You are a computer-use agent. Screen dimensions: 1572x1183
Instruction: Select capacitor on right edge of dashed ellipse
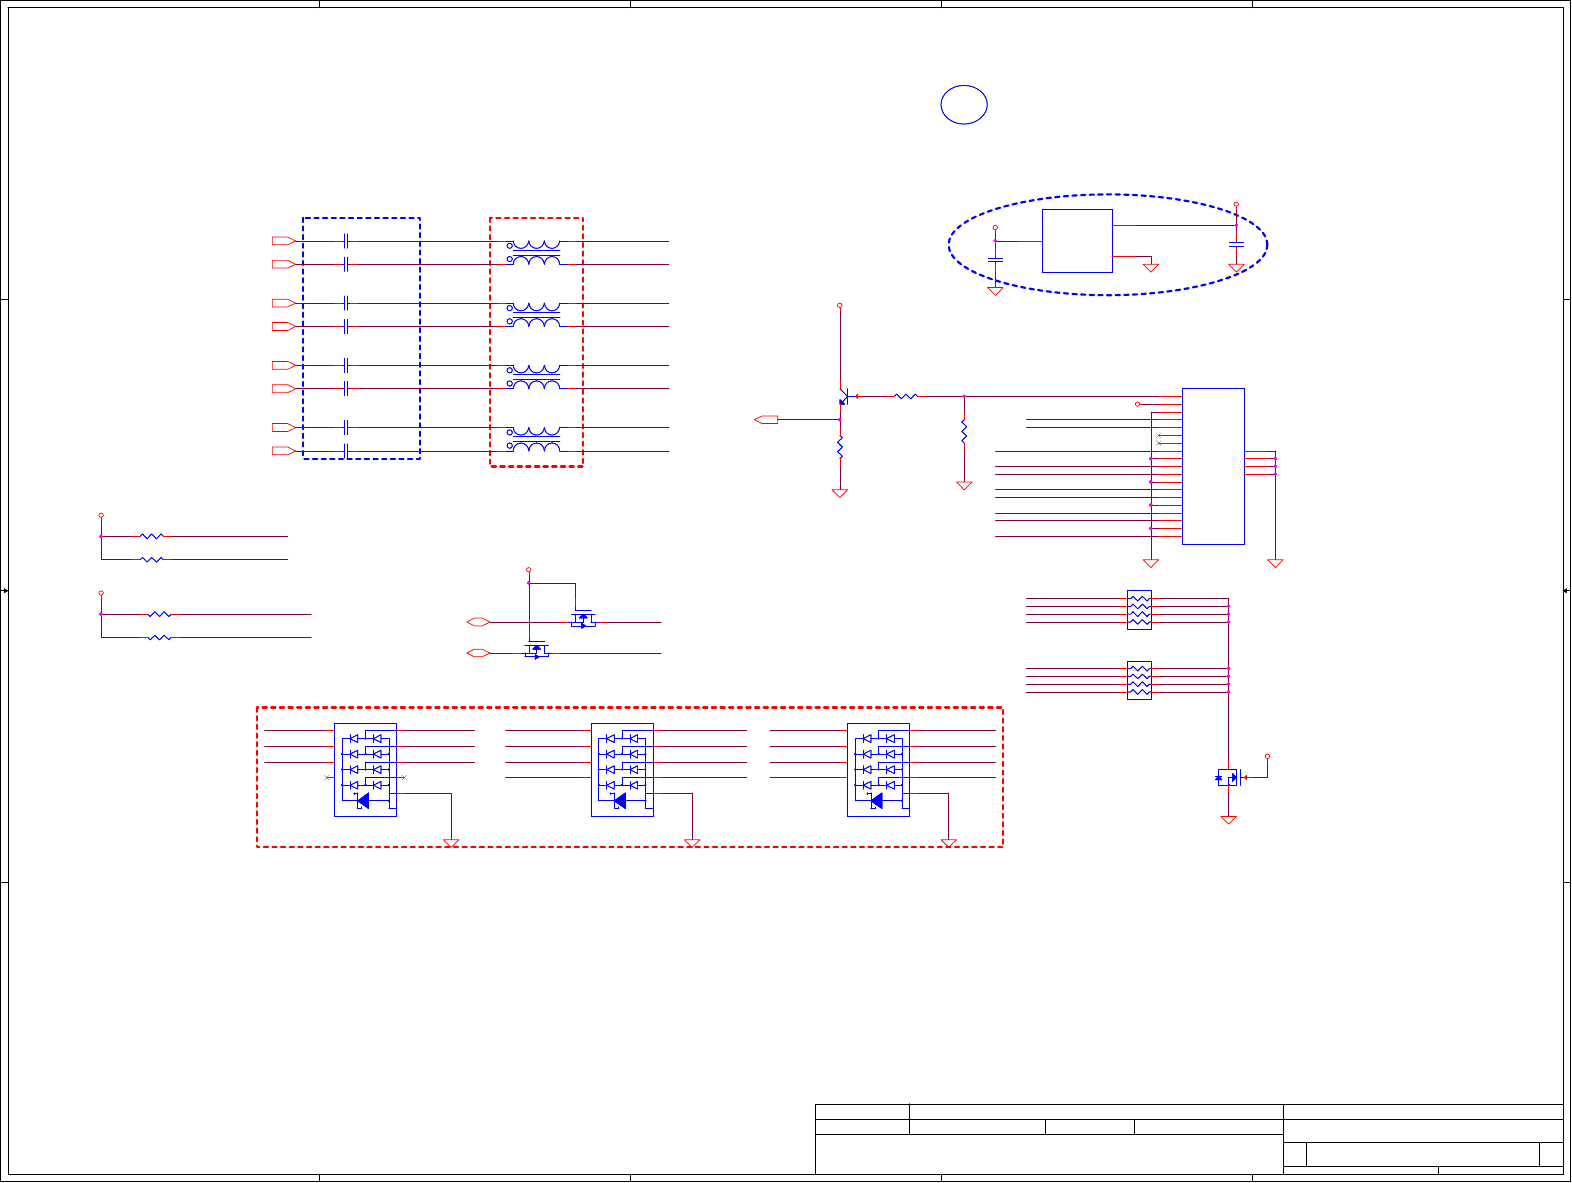click(x=1236, y=244)
